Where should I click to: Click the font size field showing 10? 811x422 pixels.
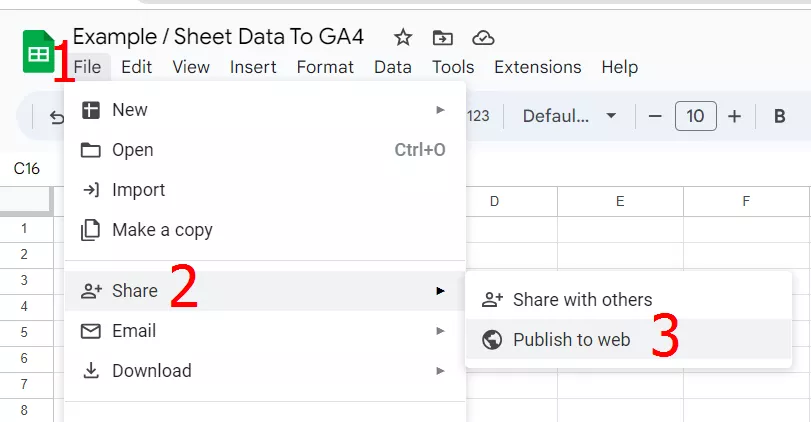(695, 116)
